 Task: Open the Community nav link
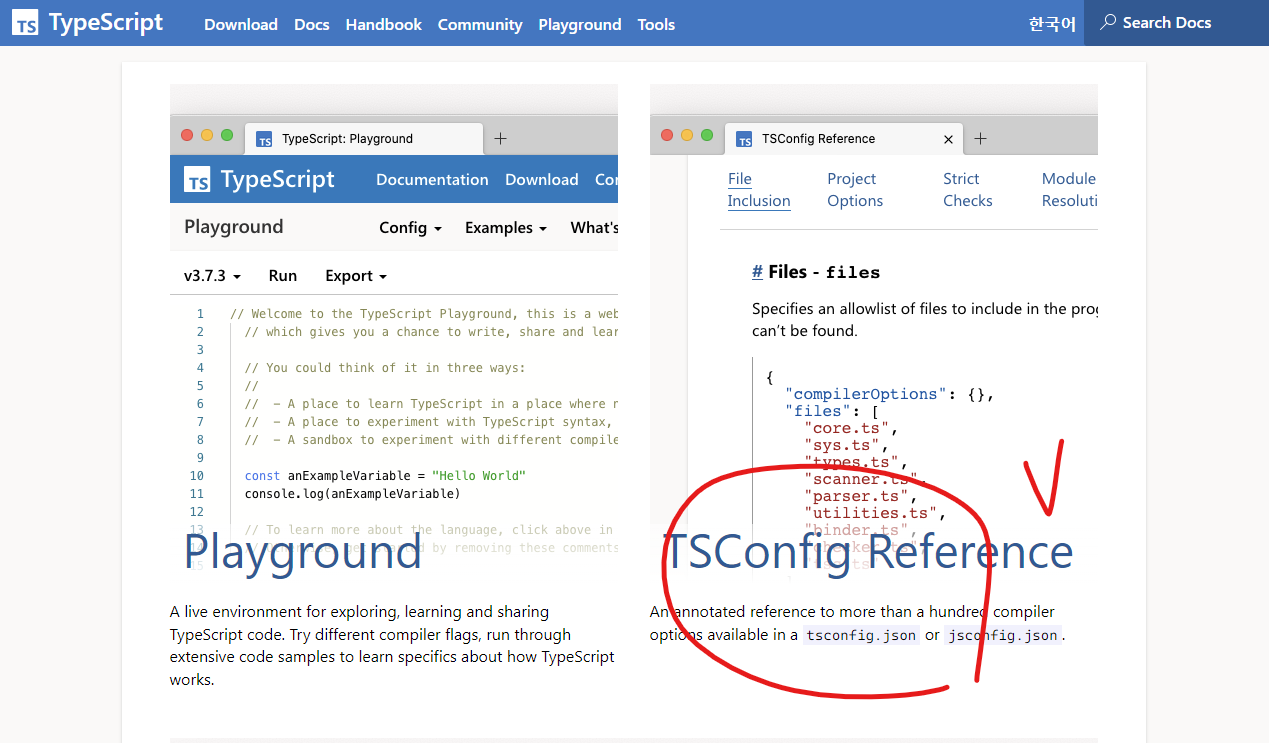(480, 24)
